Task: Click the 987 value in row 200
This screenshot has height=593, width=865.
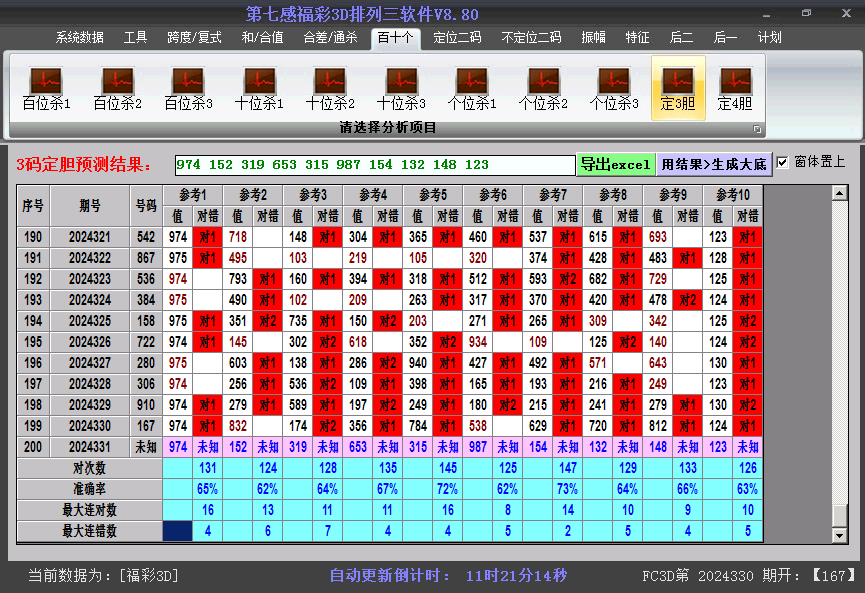Action: (x=478, y=447)
